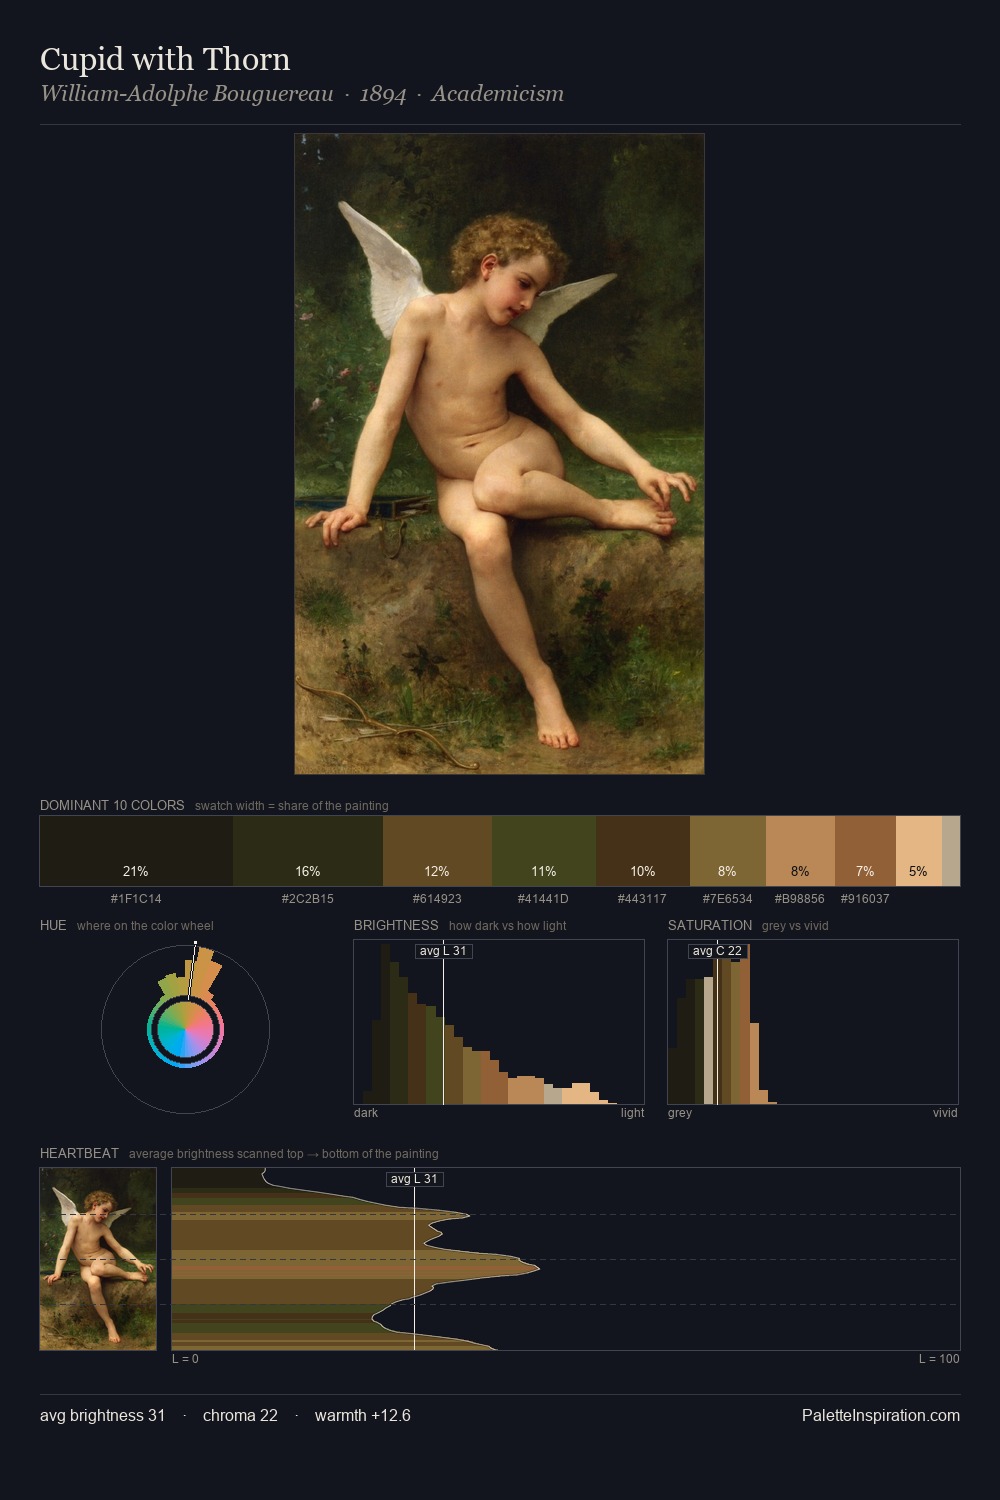The image size is (1000, 1500).
Task: Click the hex code label #916037
Action: 865,899
